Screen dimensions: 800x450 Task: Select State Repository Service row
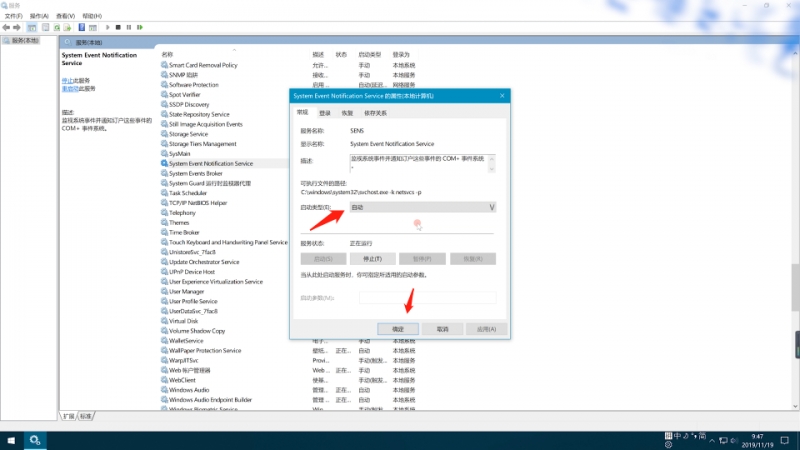pyautogui.click(x=199, y=114)
